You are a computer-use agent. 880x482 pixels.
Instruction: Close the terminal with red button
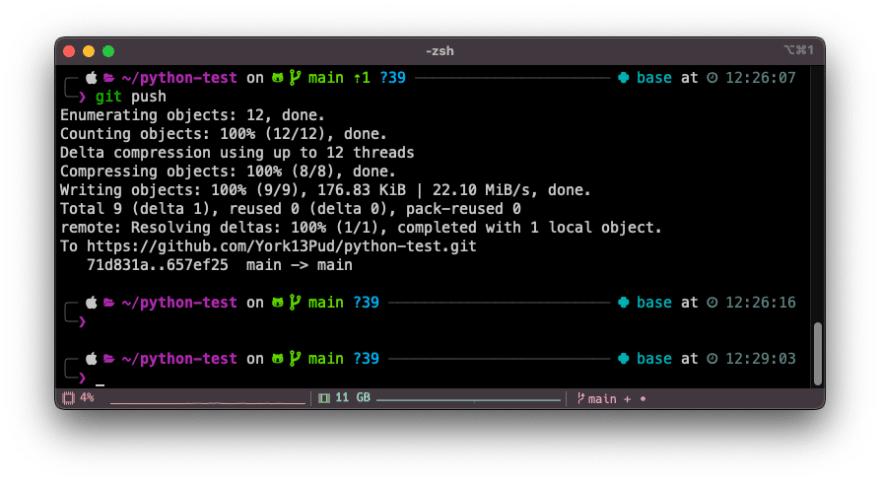[69, 51]
